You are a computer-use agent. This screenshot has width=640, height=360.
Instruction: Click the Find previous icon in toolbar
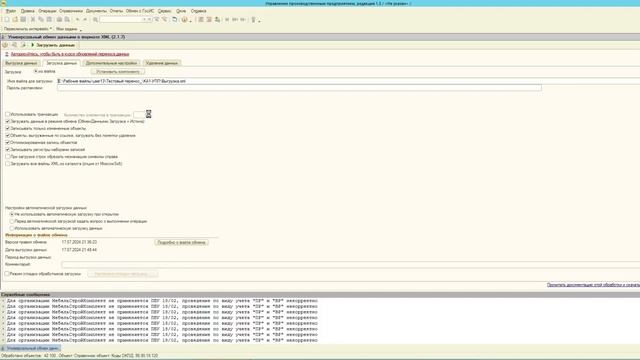(164, 19)
